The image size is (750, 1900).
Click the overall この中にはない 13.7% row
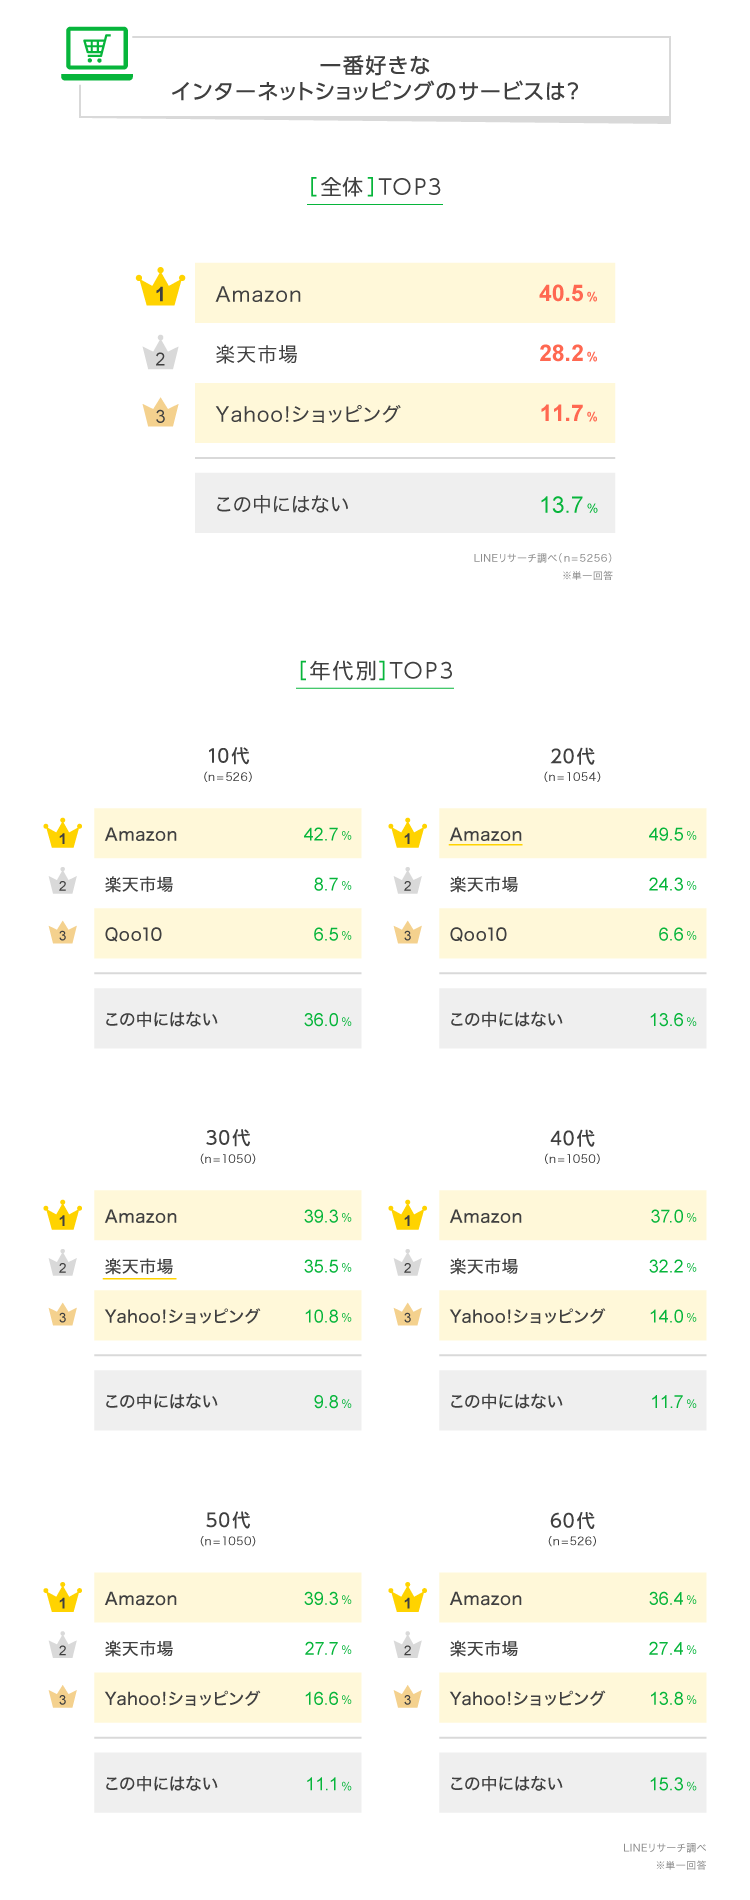click(405, 503)
